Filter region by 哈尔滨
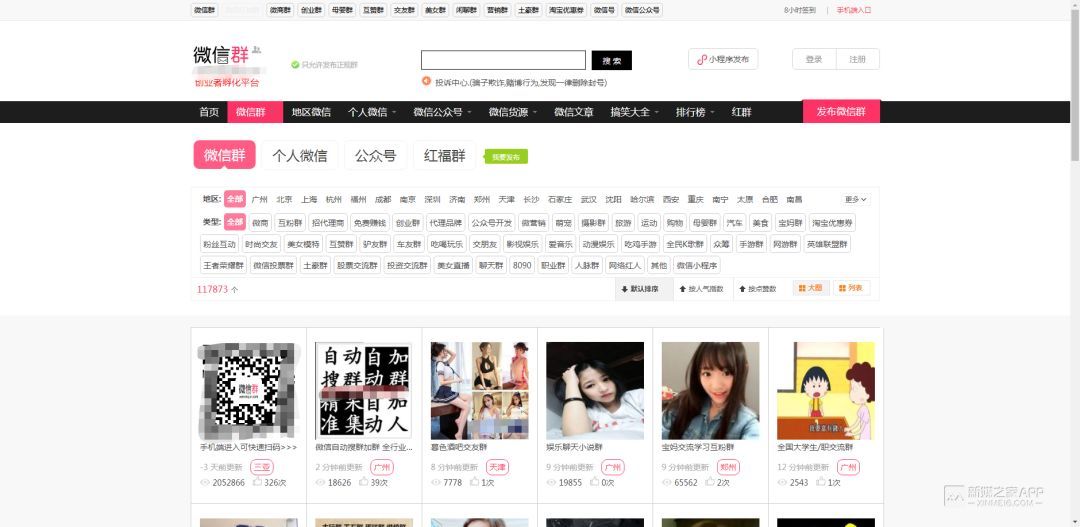The image size is (1080, 527). [642, 200]
